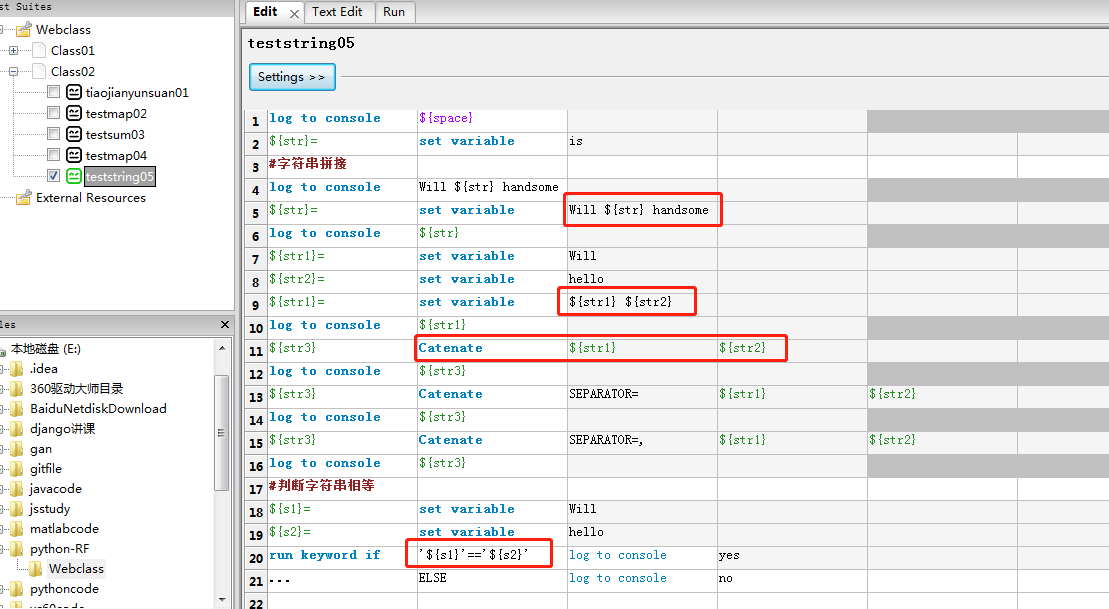Select row number 22 header
Image resolution: width=1109 pixels, height=609 pixels.
[256, 603]
